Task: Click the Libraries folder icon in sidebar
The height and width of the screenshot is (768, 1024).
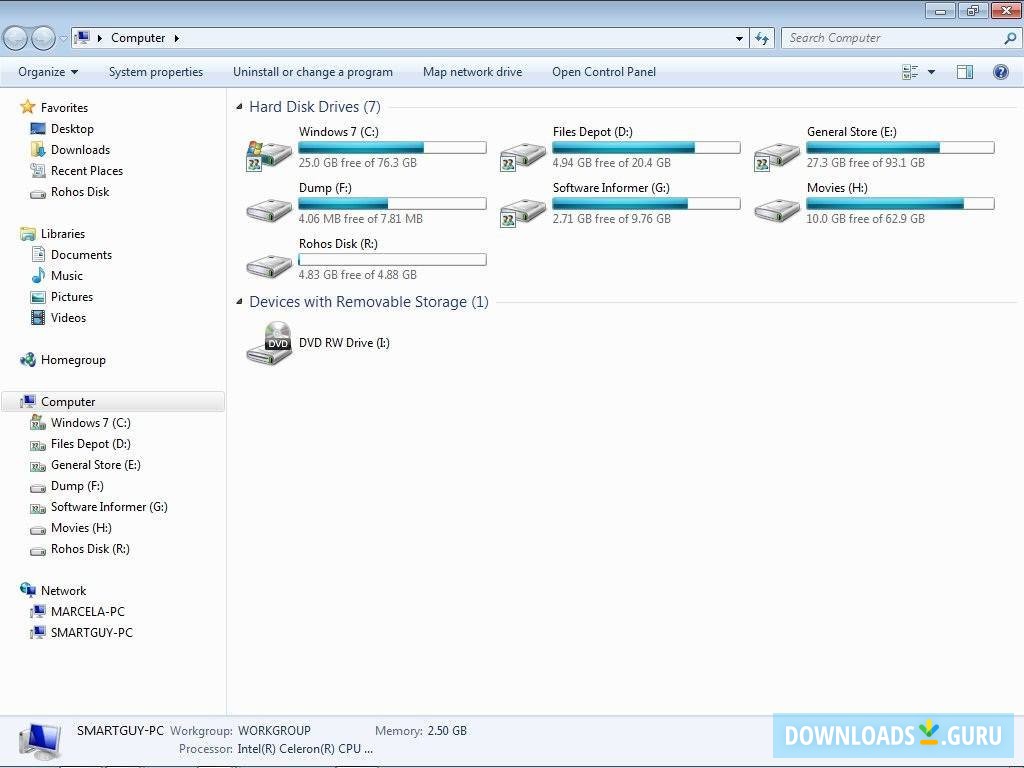Action: point(27,234)
